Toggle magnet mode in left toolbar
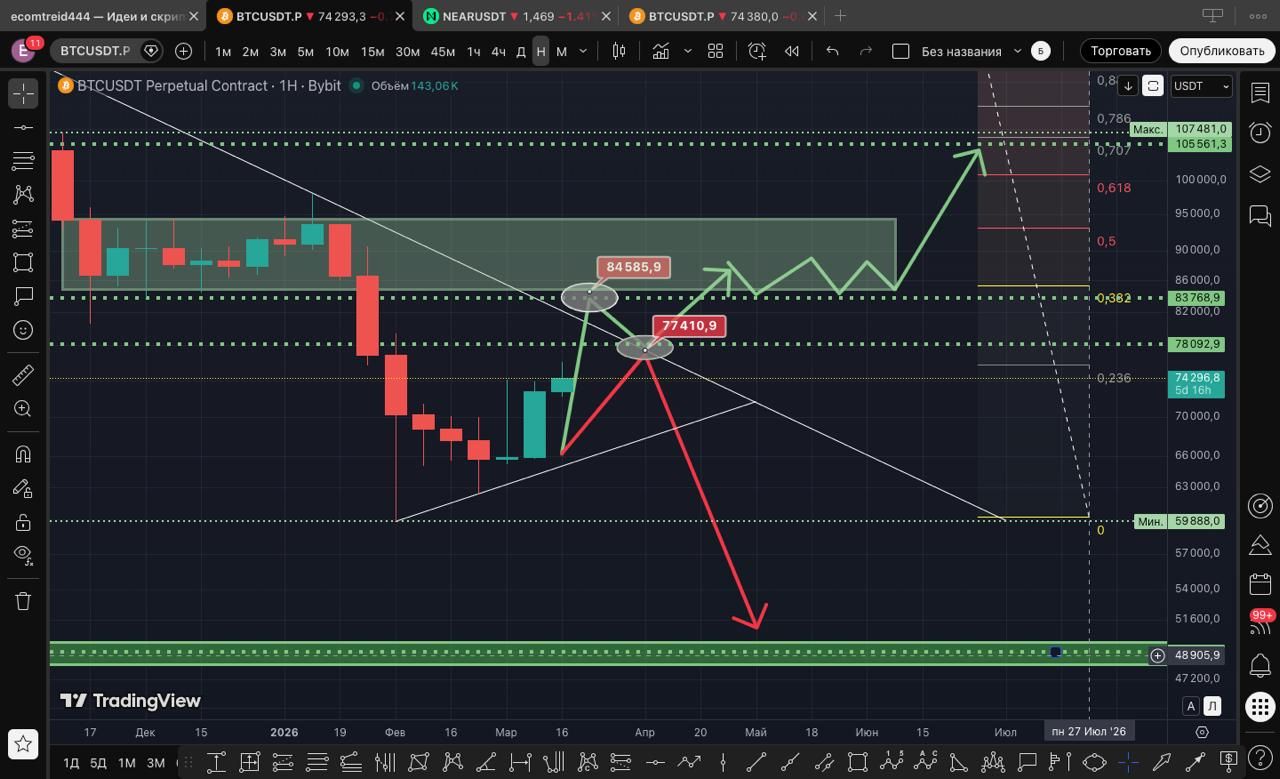The width and height of the screenshot is (1280, 779). pos(23,453)
